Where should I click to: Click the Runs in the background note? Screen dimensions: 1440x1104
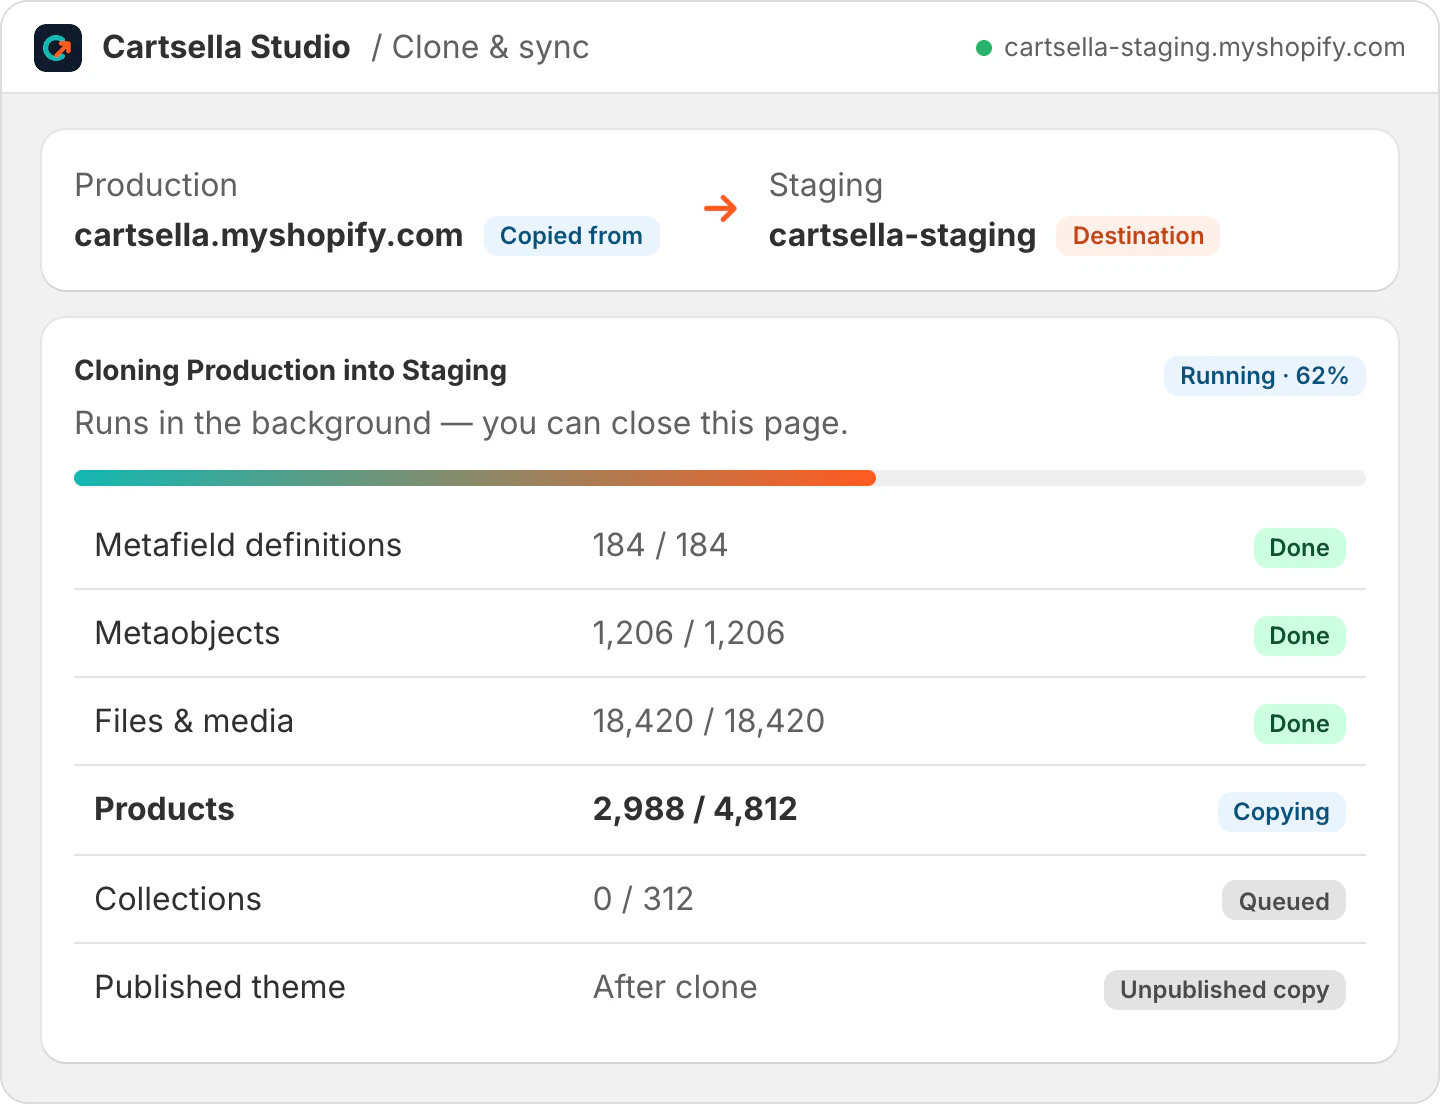(461, 423)
